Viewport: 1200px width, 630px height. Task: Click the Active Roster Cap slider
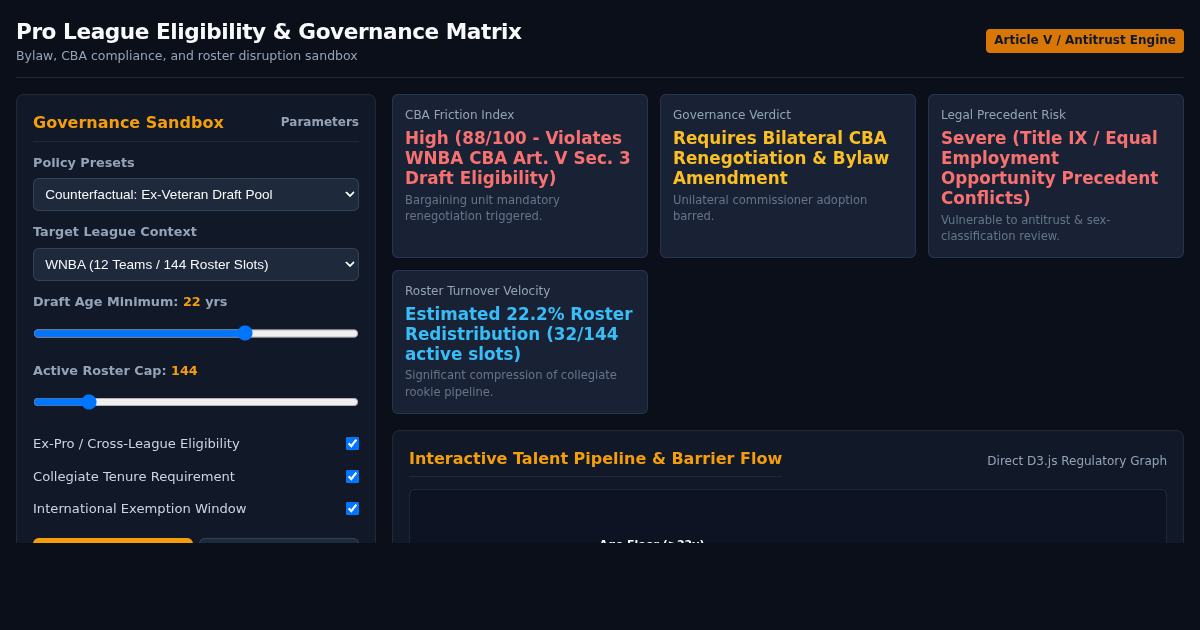click(196, 402)
